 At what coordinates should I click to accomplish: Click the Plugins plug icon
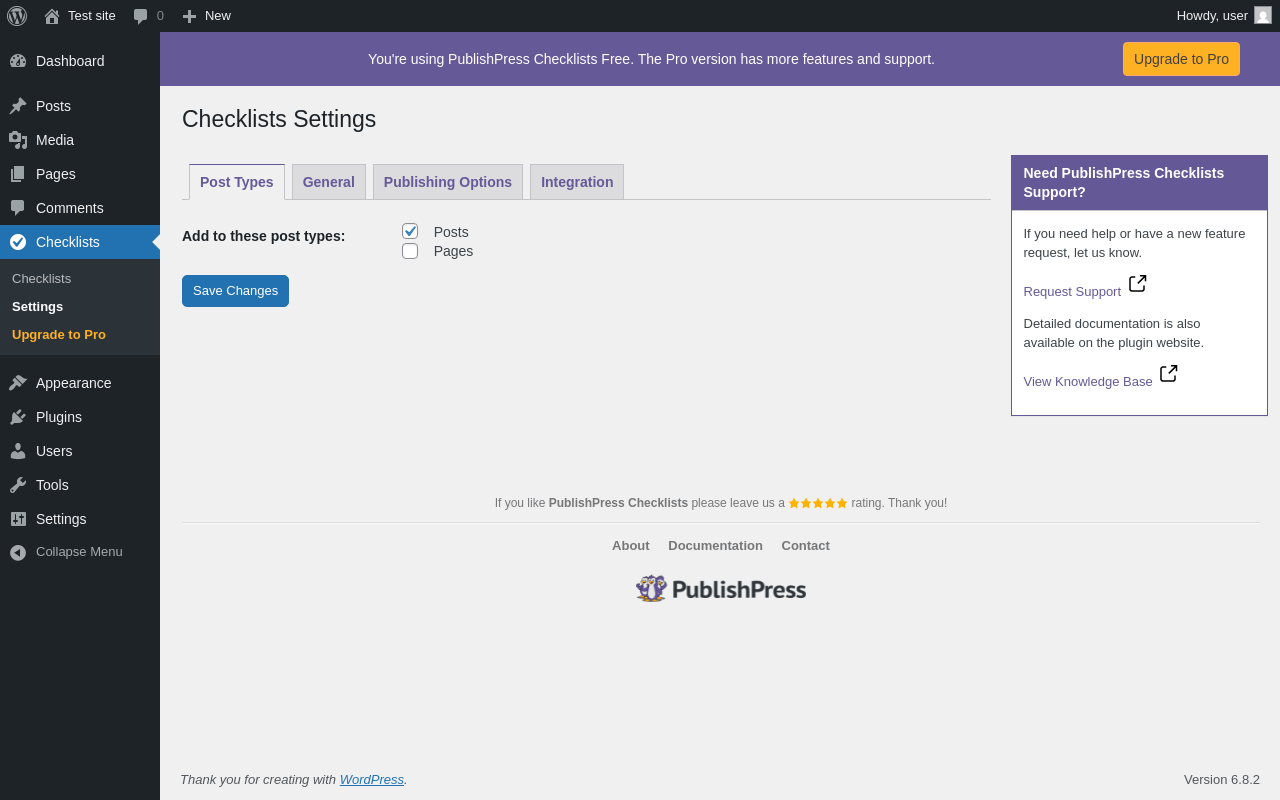[18, 417]
